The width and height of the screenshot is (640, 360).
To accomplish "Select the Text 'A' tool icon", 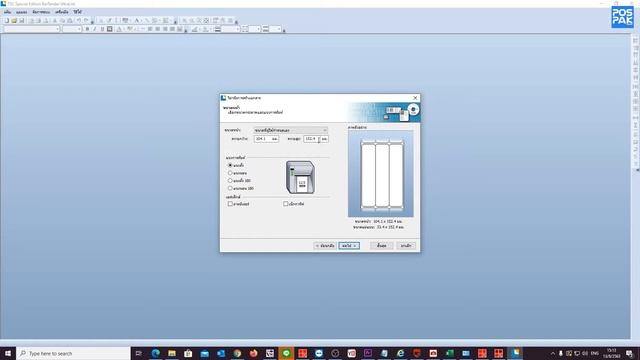I will (137, 20).
